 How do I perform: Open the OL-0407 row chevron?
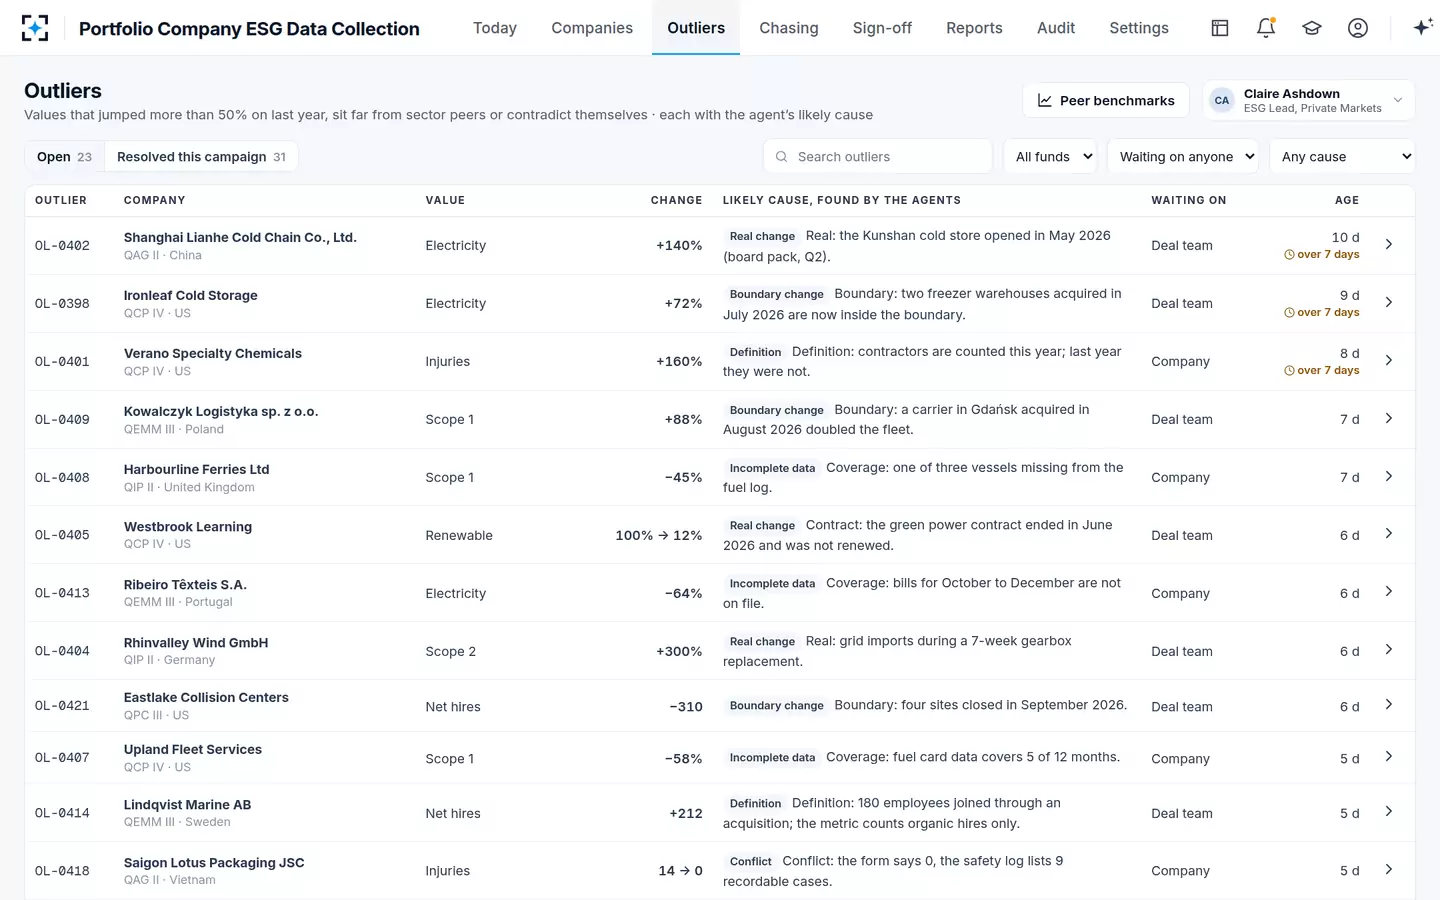[1389, 757]
